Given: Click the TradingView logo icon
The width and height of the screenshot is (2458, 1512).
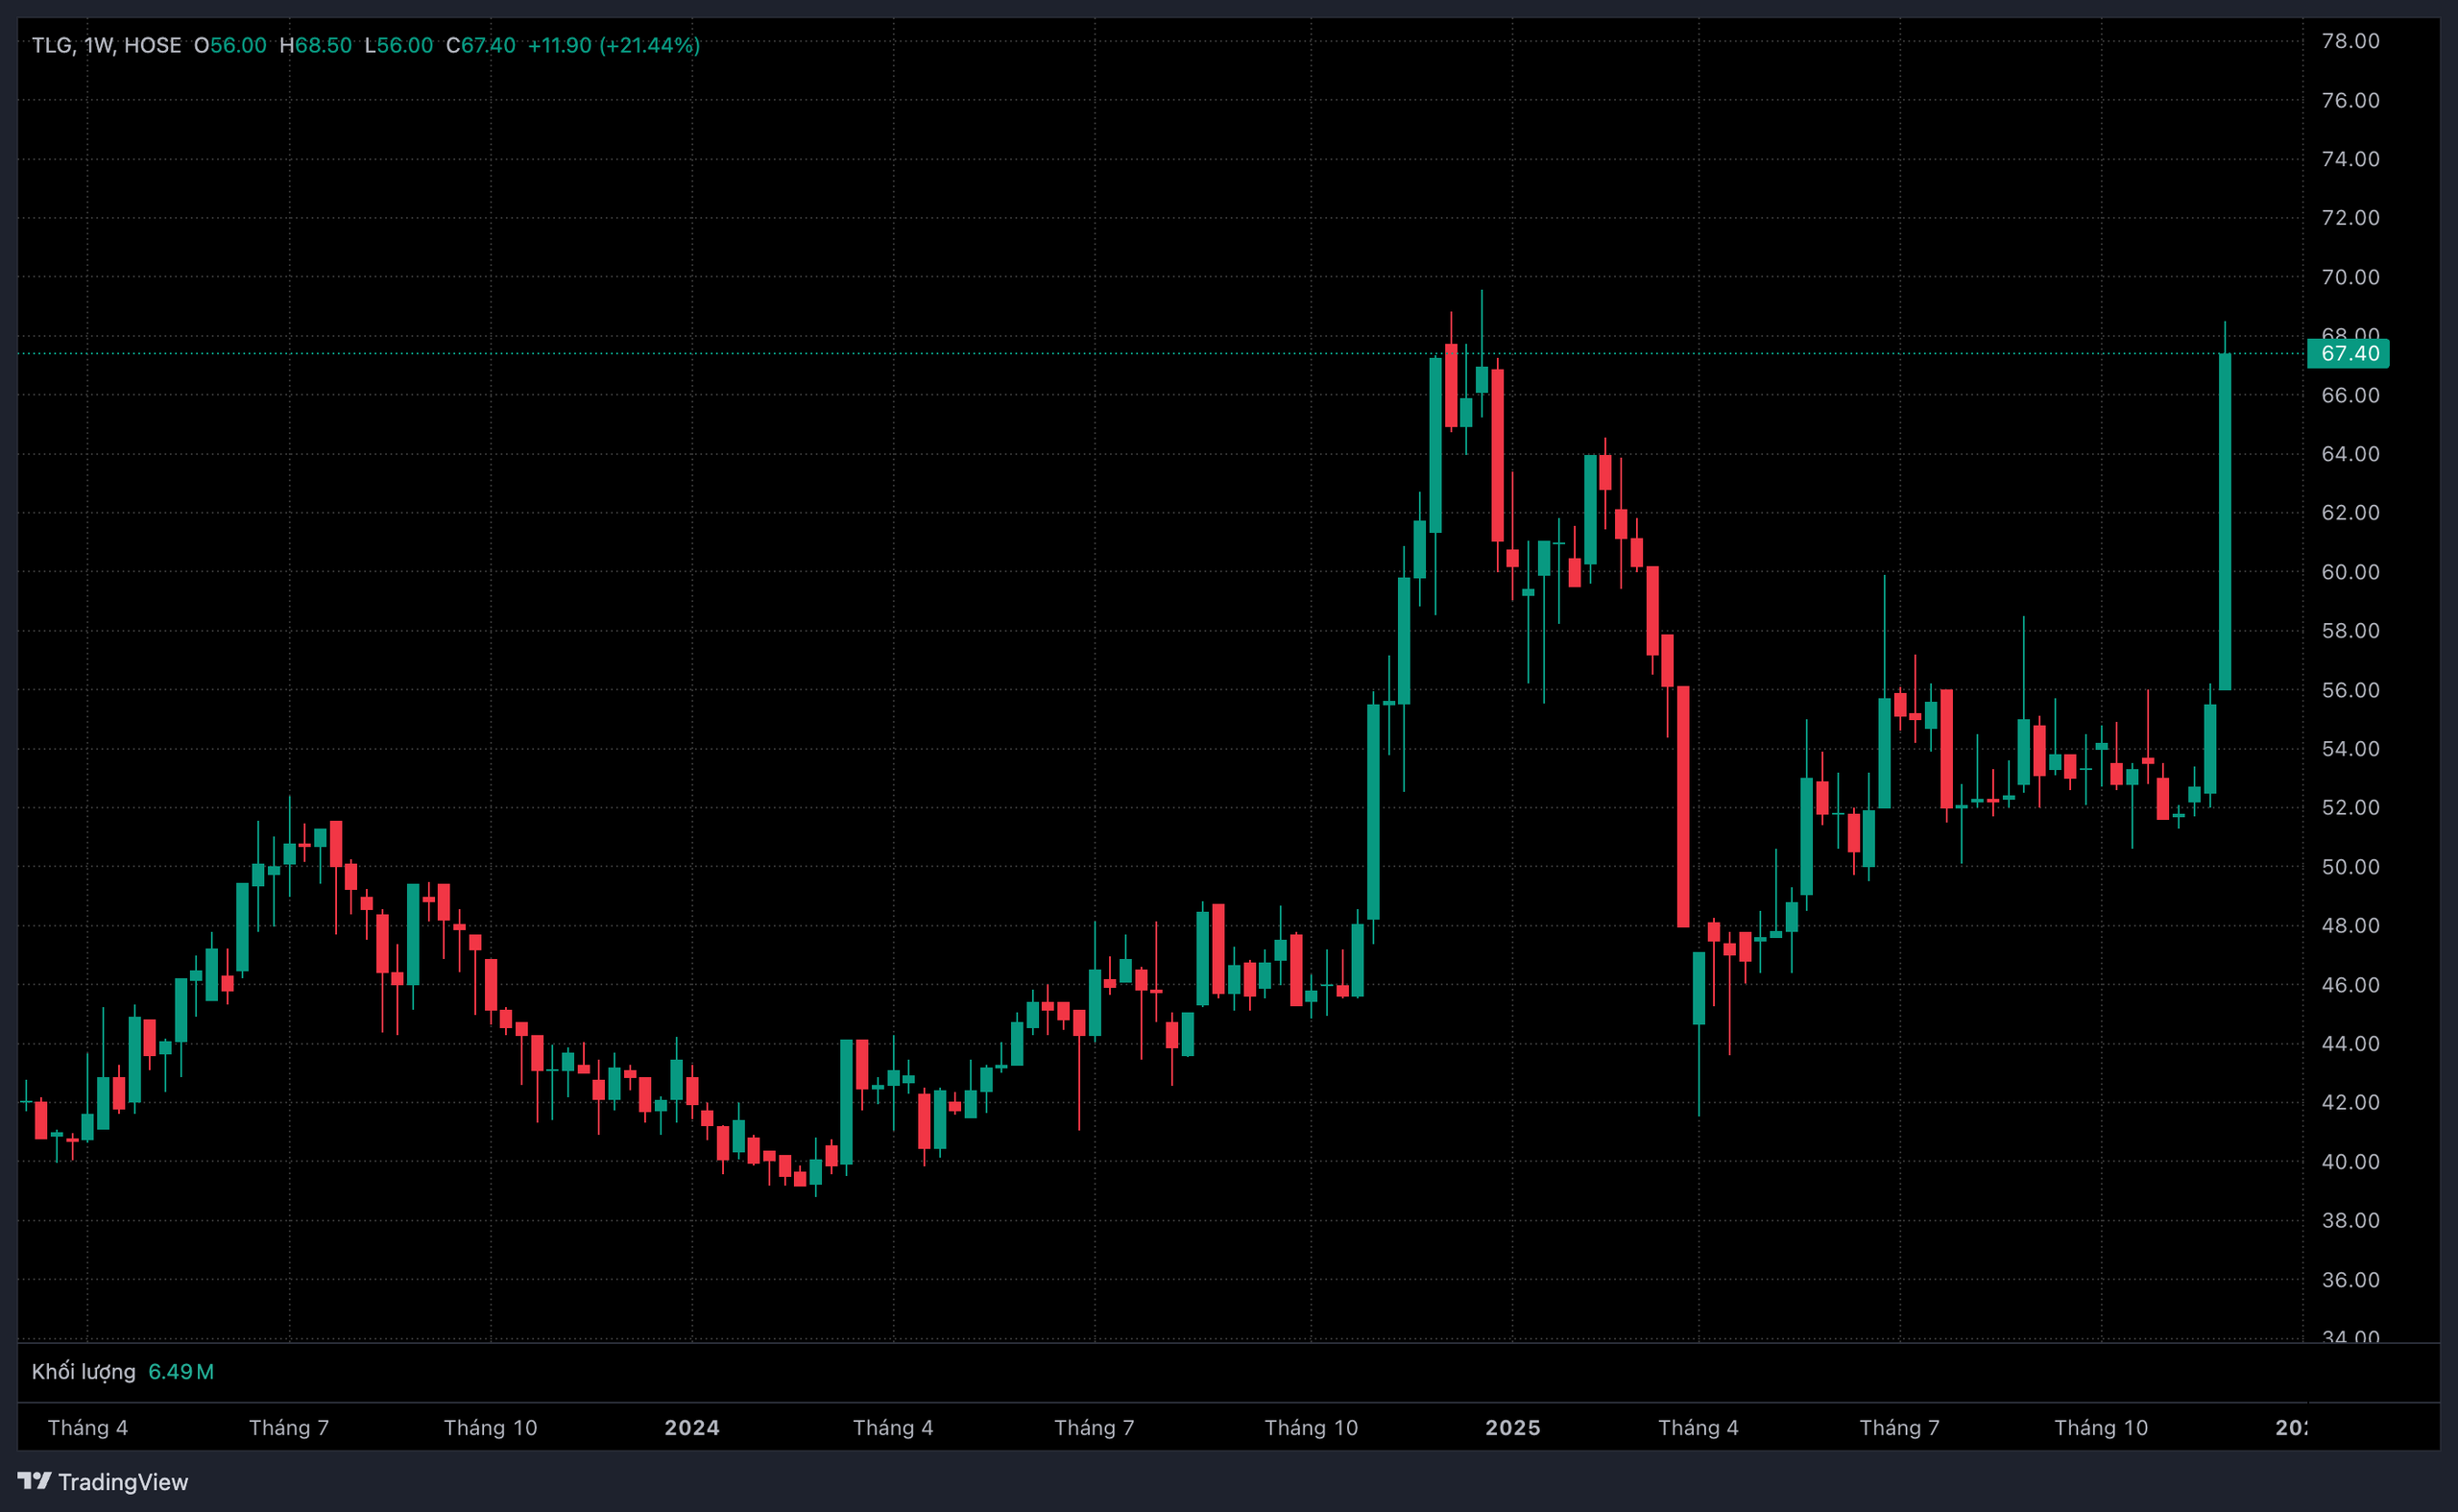Looking at the screenshot, I should [x=34, y=1480].
